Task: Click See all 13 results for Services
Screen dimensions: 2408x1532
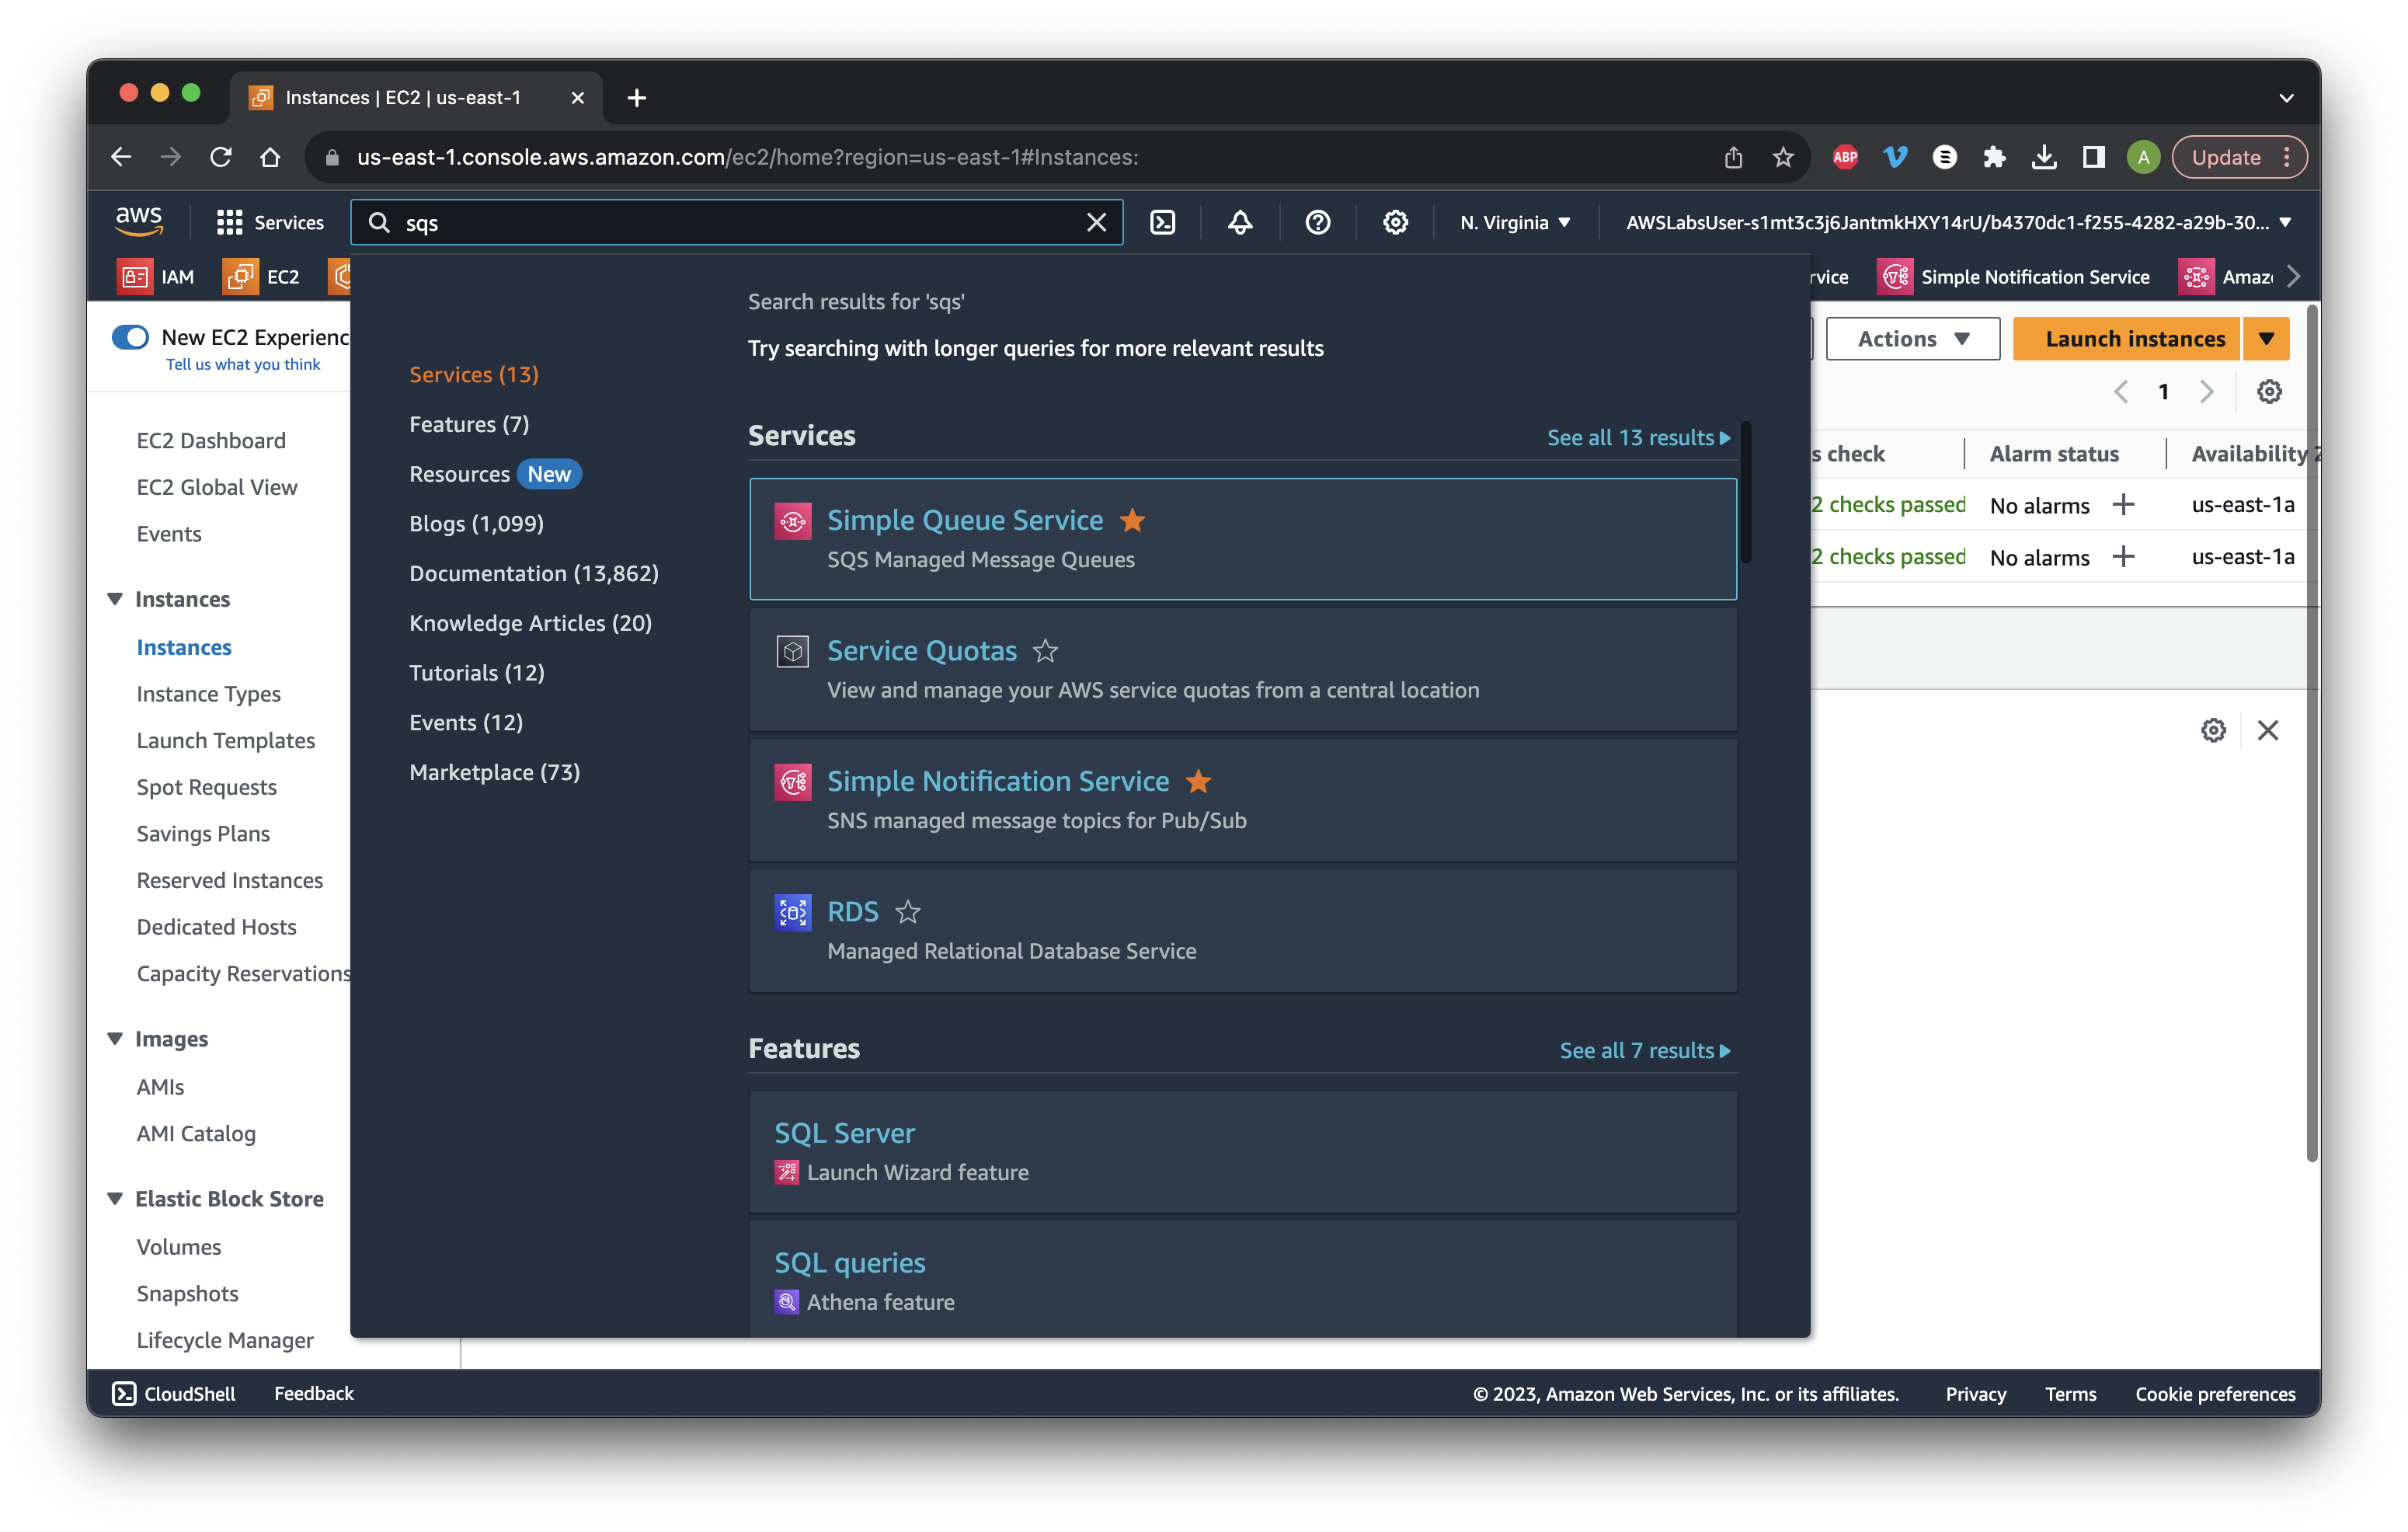Action: pyautogui.click(x=1638, y=437)
